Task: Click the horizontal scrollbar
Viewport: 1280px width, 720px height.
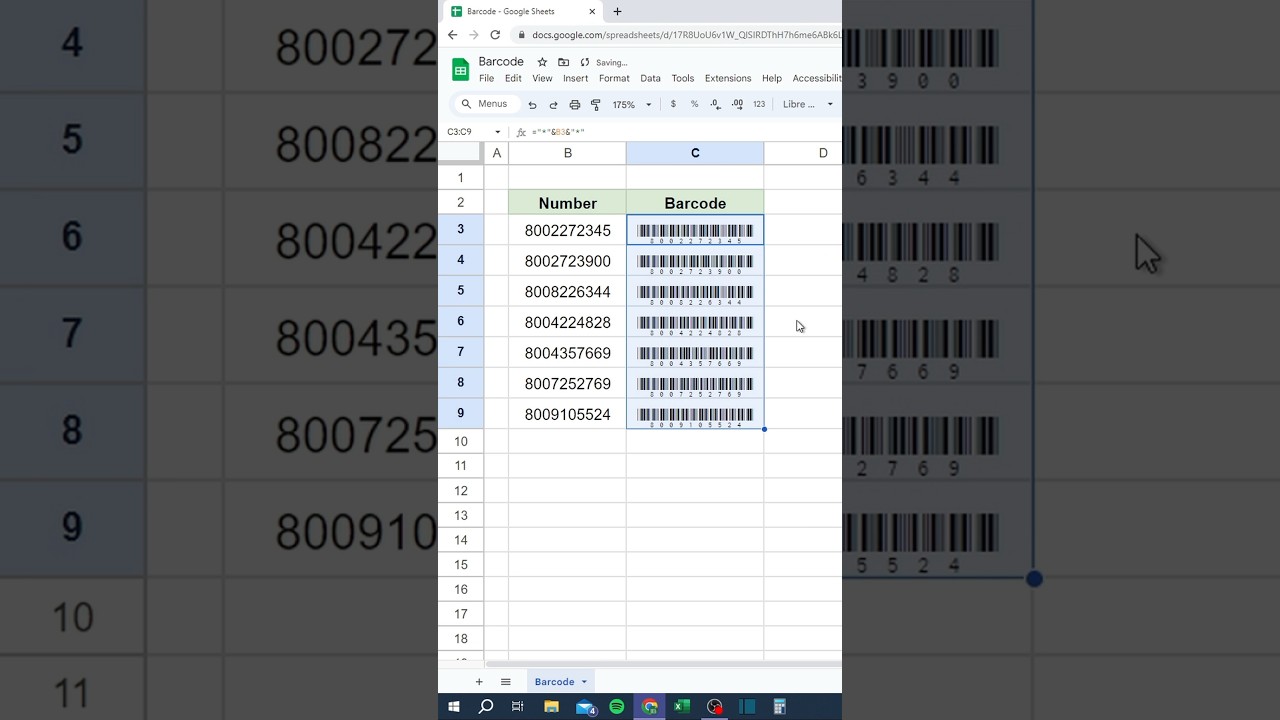Action: coord(663,663)
